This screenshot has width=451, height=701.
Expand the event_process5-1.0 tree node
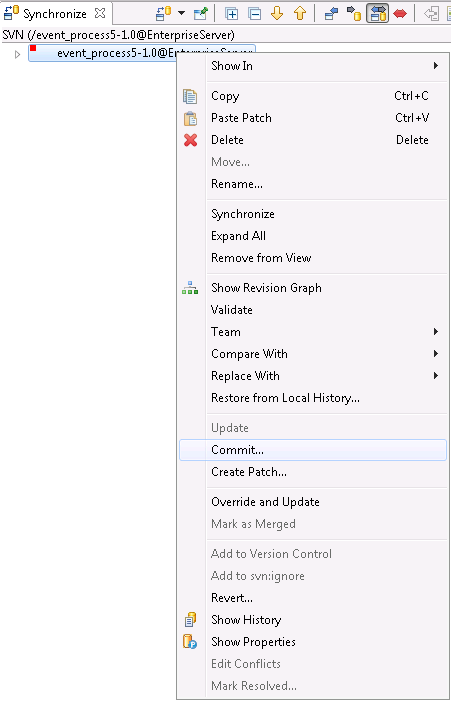pyautogui.click(x=17, y=54)
